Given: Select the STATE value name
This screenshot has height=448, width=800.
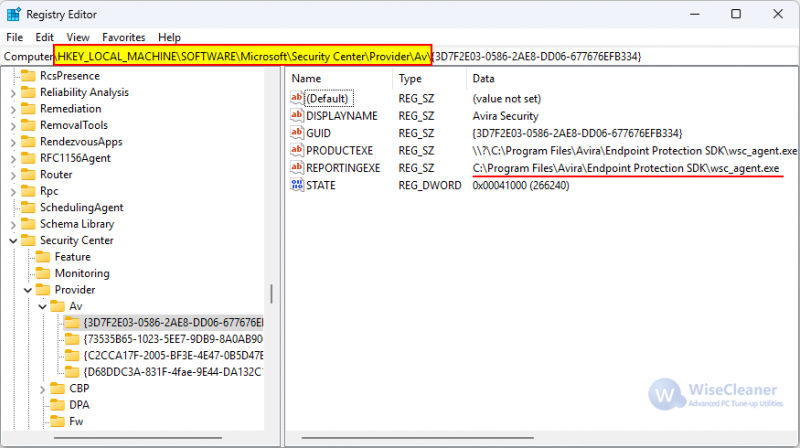Looking at the screenshot, I should (320, 185).
